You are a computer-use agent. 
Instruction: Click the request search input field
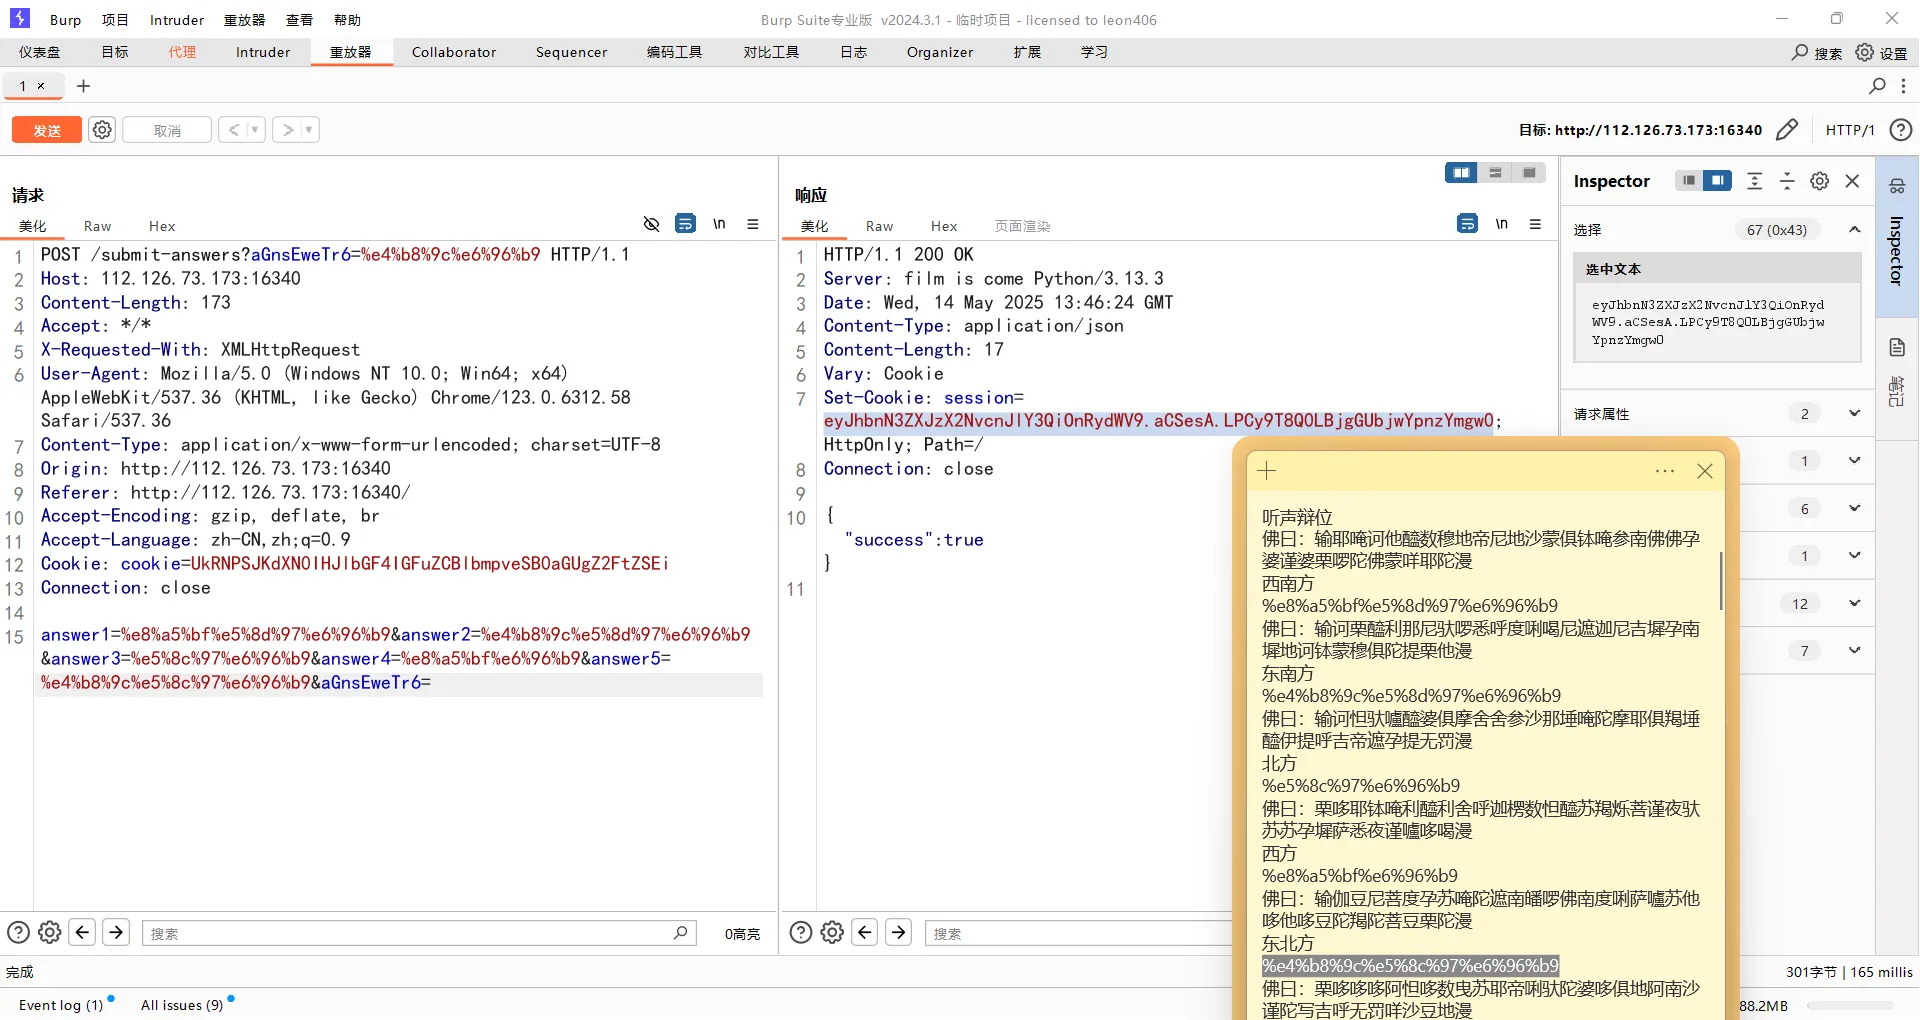[419, 933]
